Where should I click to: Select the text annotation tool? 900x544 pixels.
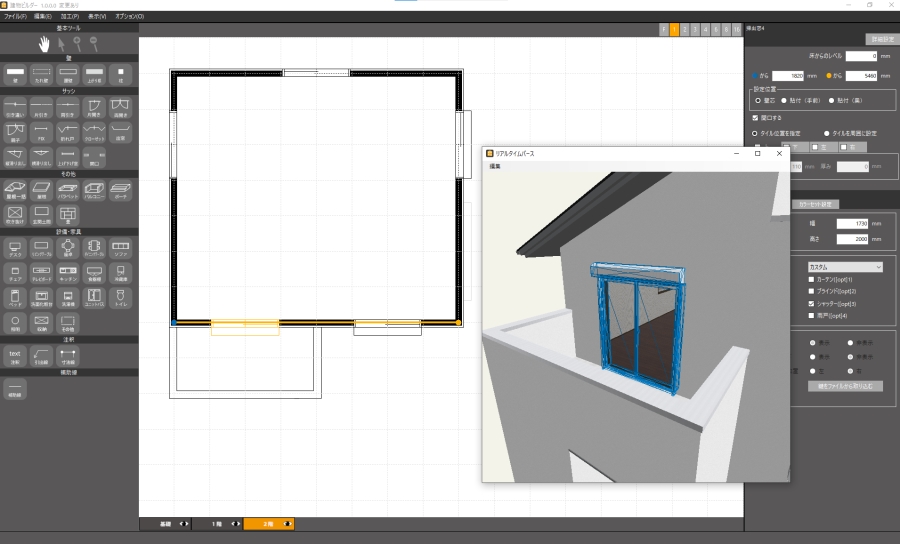point(15,355)
